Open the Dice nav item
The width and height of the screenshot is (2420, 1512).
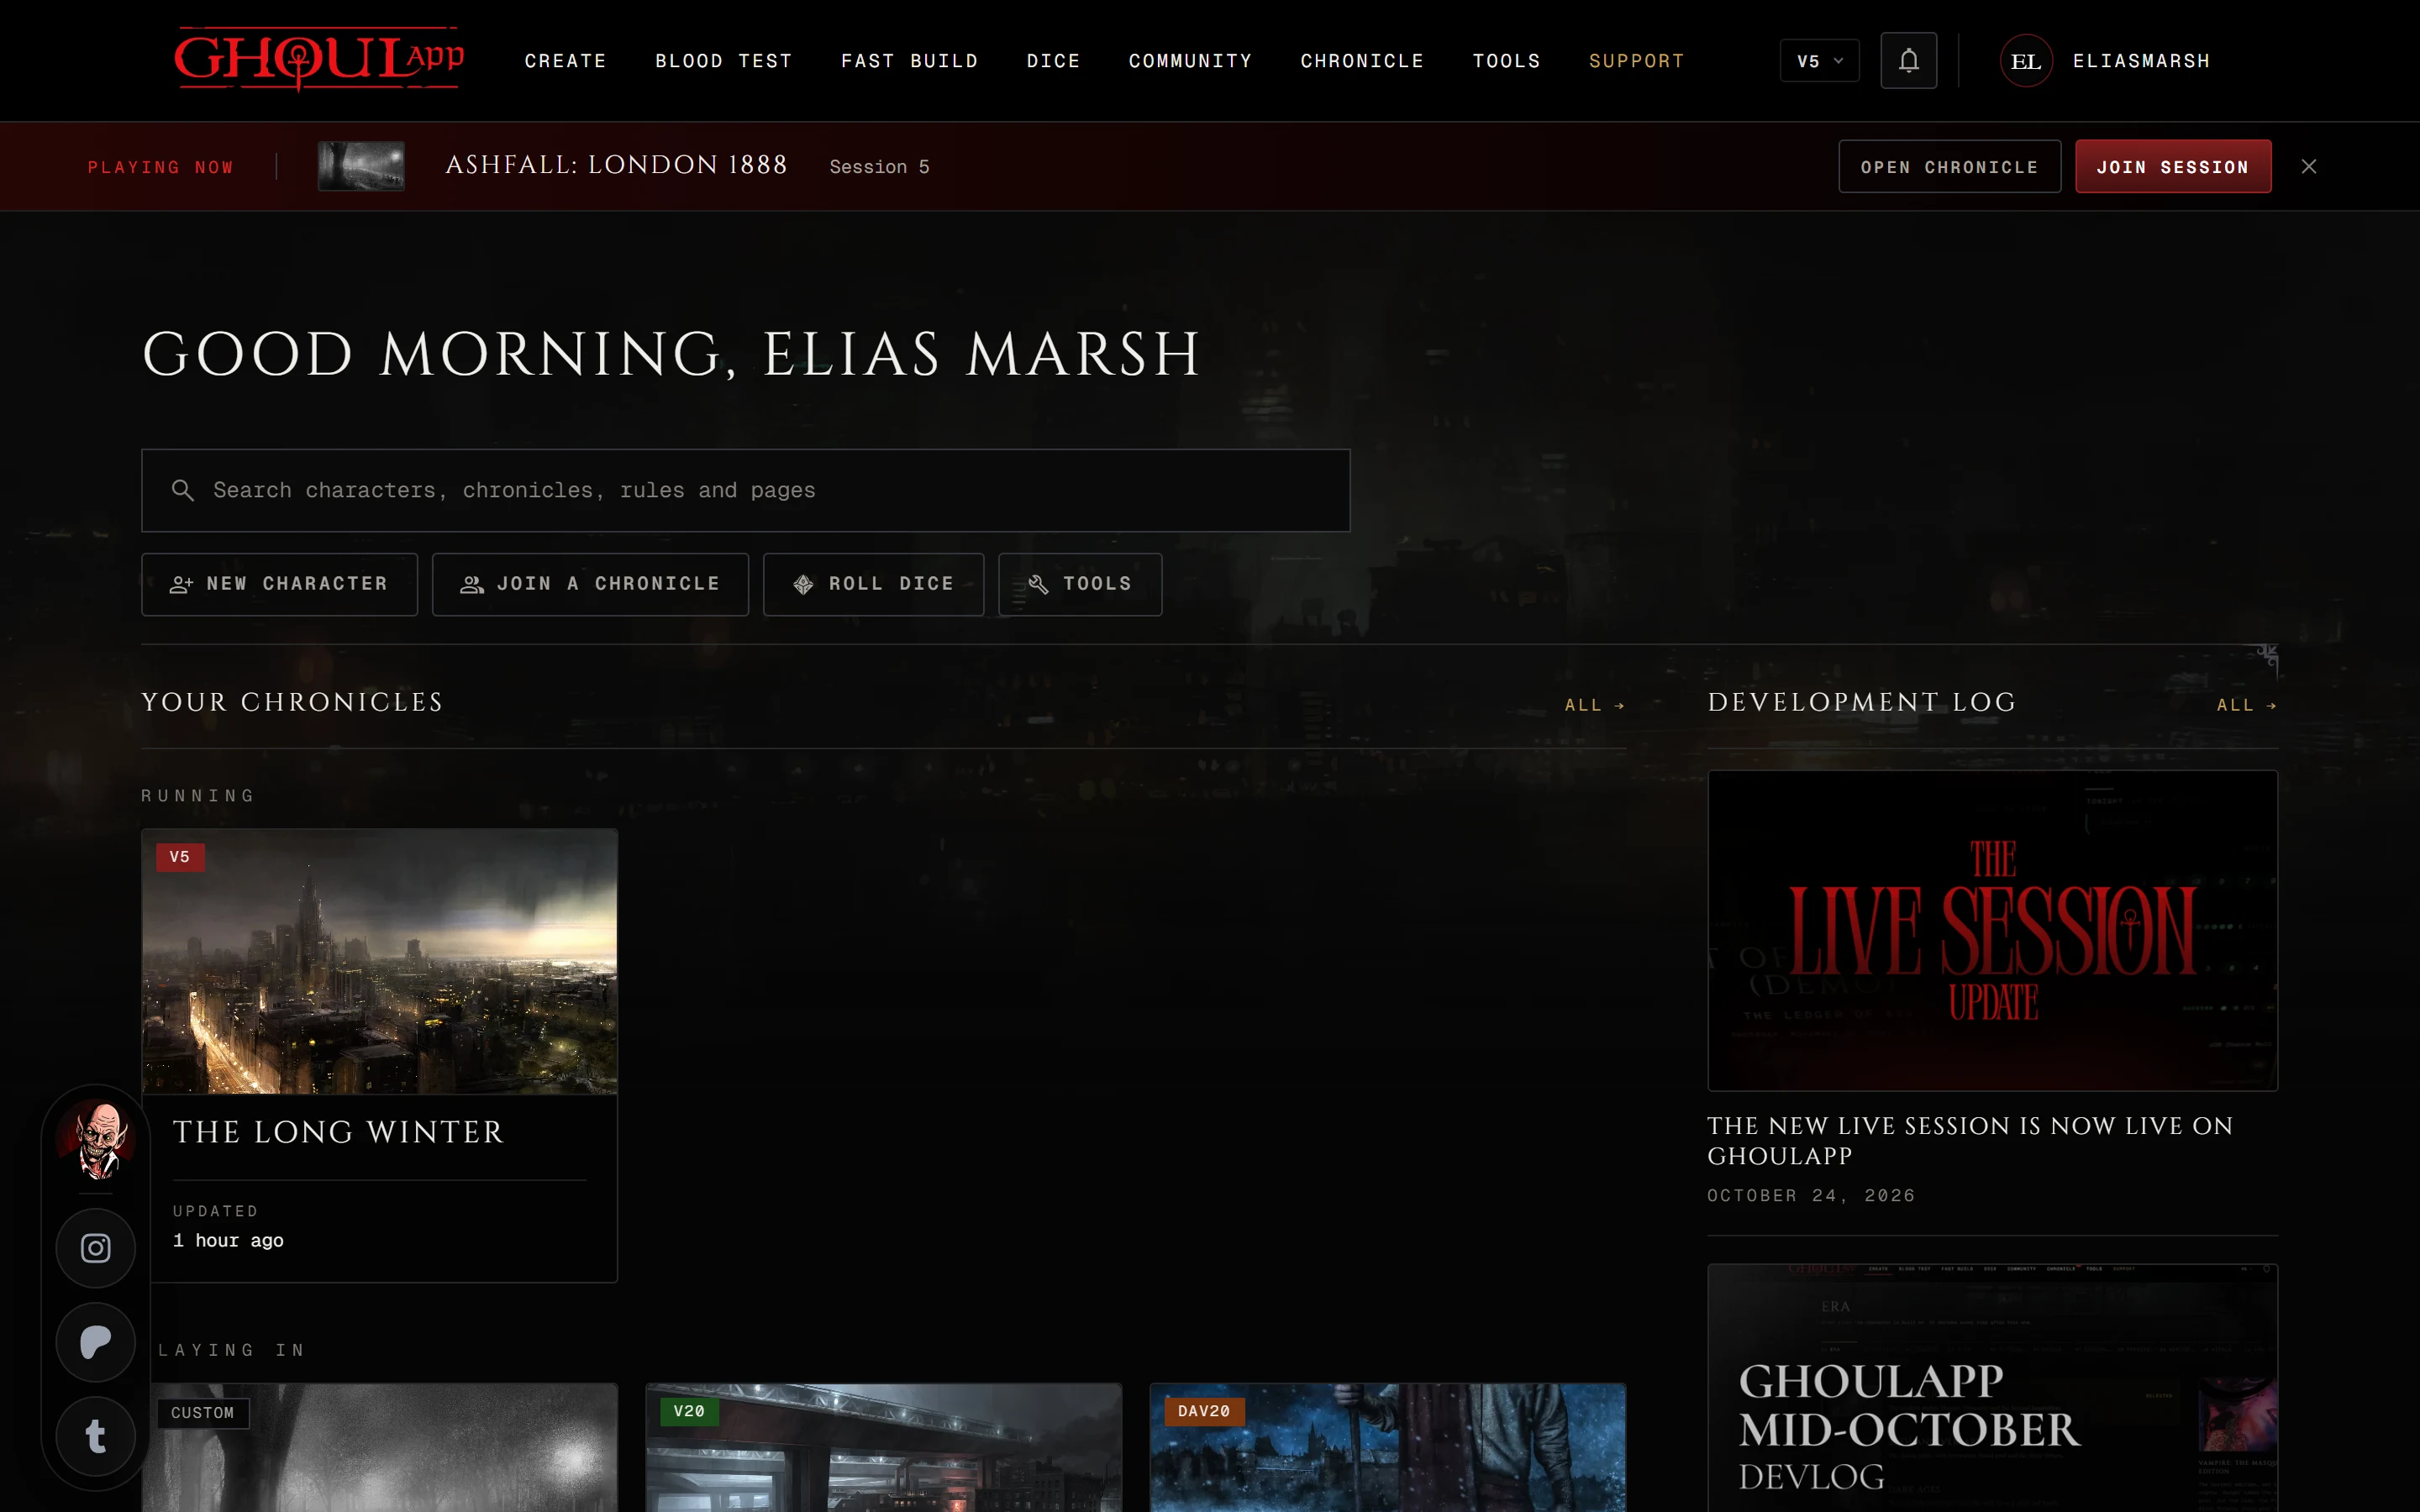1053,61
